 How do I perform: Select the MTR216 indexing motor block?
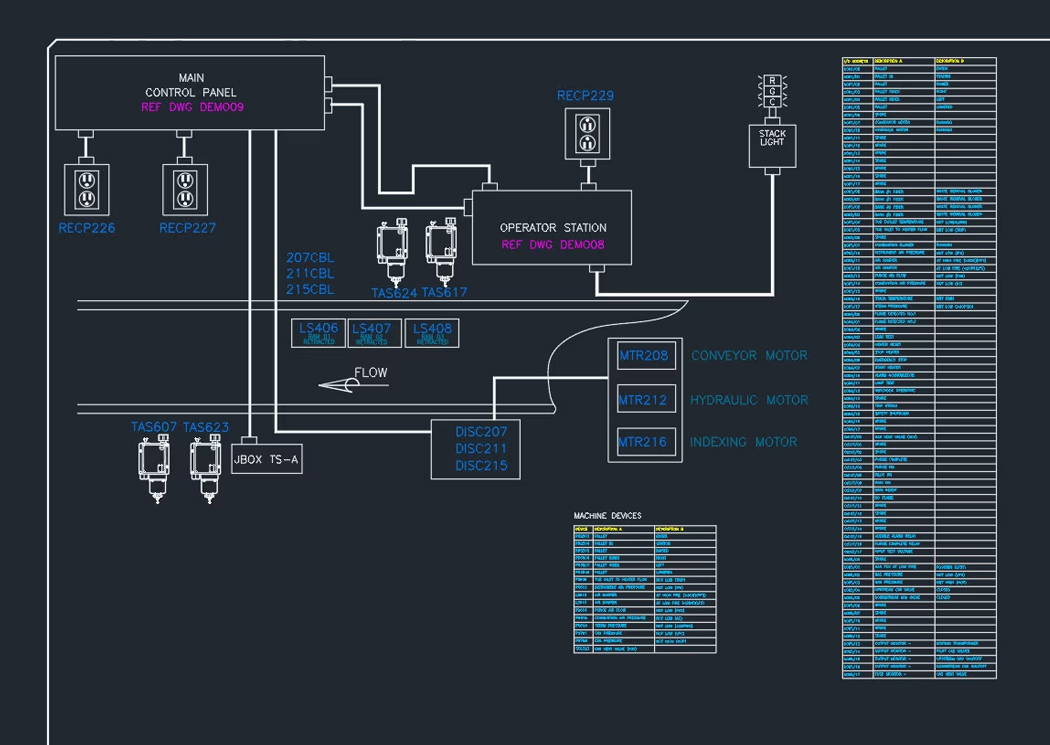tap(643, 442)
